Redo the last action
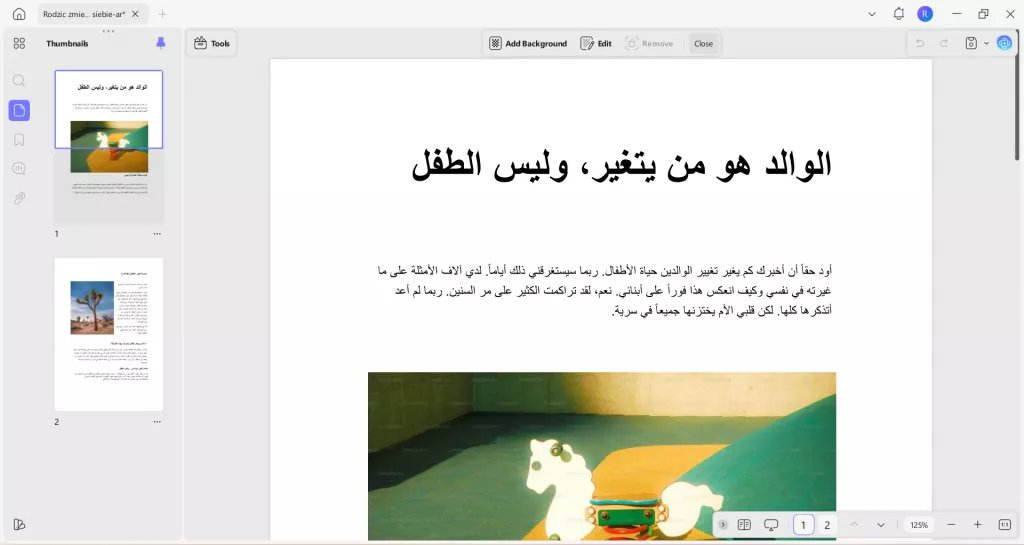The image size is (1024, 545). point(944,43)
